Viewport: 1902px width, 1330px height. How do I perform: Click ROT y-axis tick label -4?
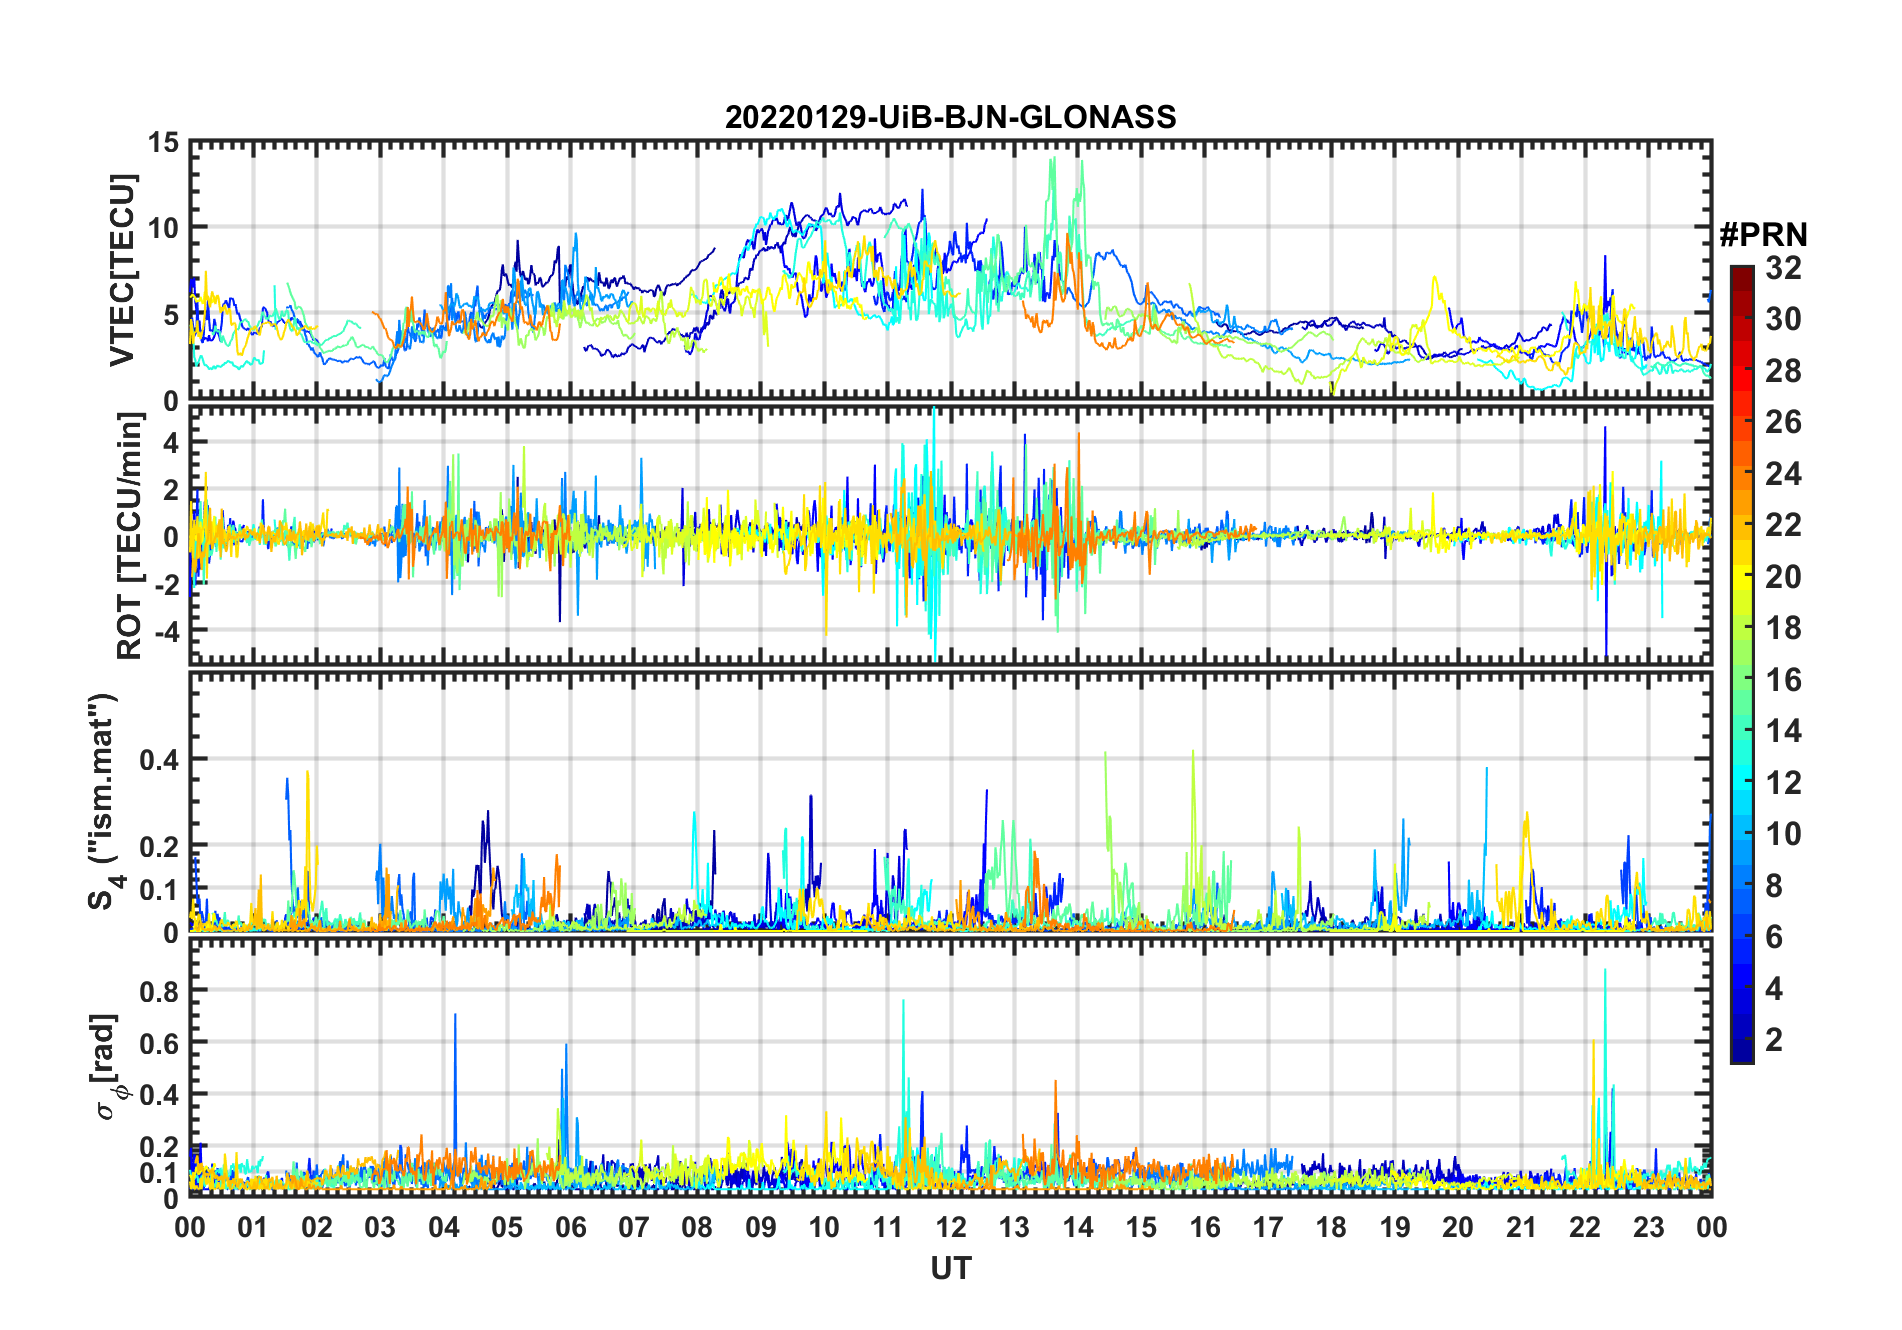(x=166, y=632)
